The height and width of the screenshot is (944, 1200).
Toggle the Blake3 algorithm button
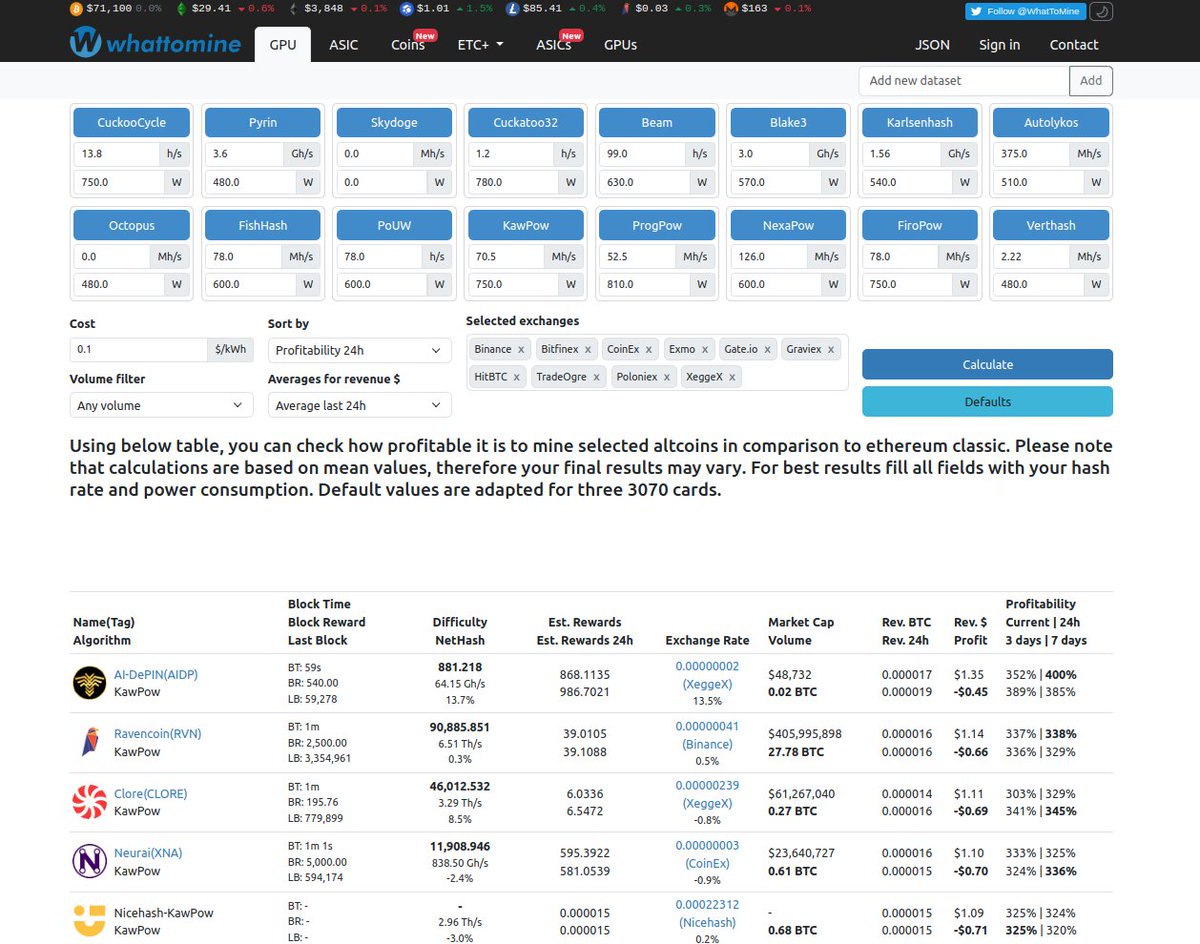788,122
